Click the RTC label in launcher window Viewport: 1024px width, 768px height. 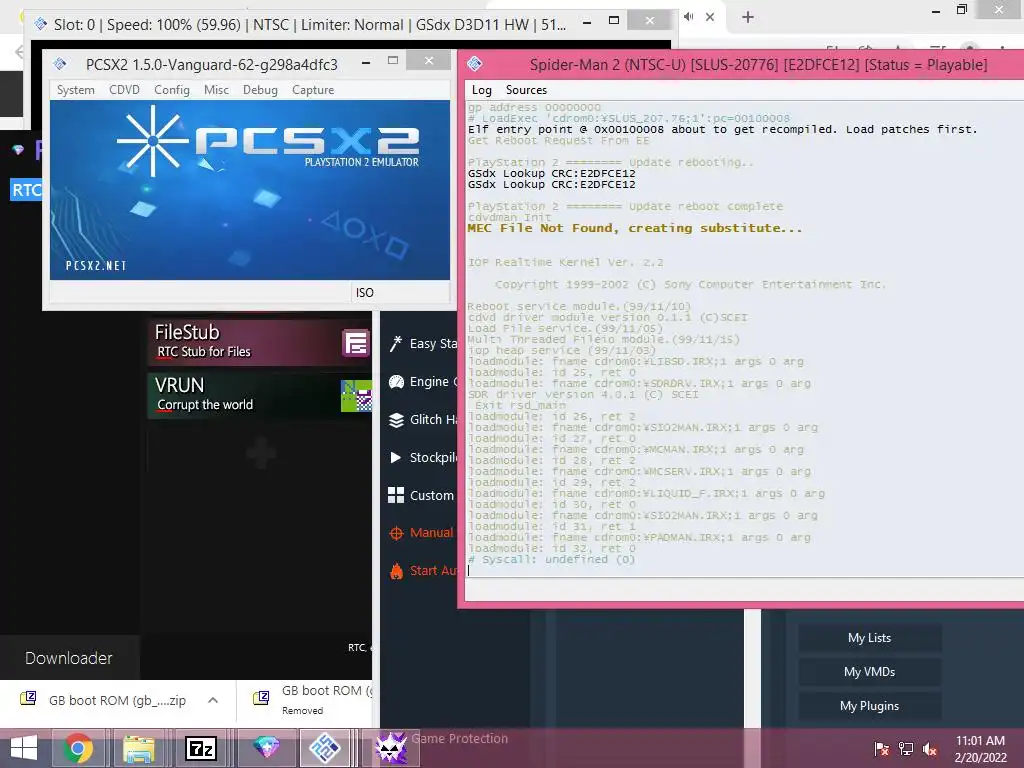[x=26, y=190]
